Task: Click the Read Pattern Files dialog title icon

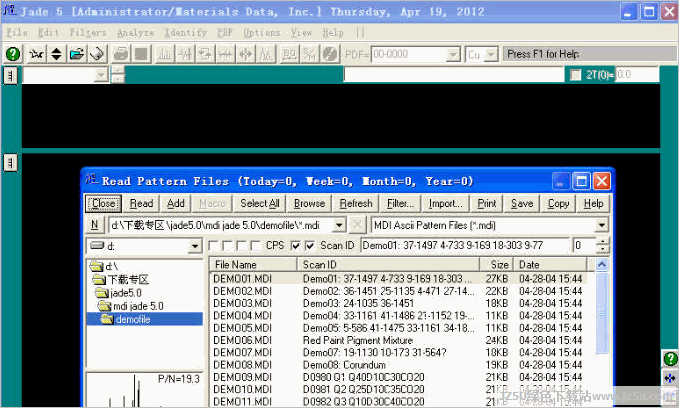Action: point(91,180)
